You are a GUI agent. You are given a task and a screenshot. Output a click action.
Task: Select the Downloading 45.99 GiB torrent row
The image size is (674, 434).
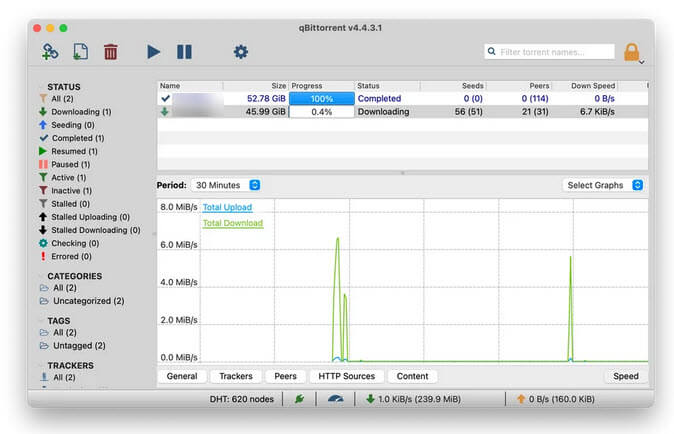click(x=402, y=112)
